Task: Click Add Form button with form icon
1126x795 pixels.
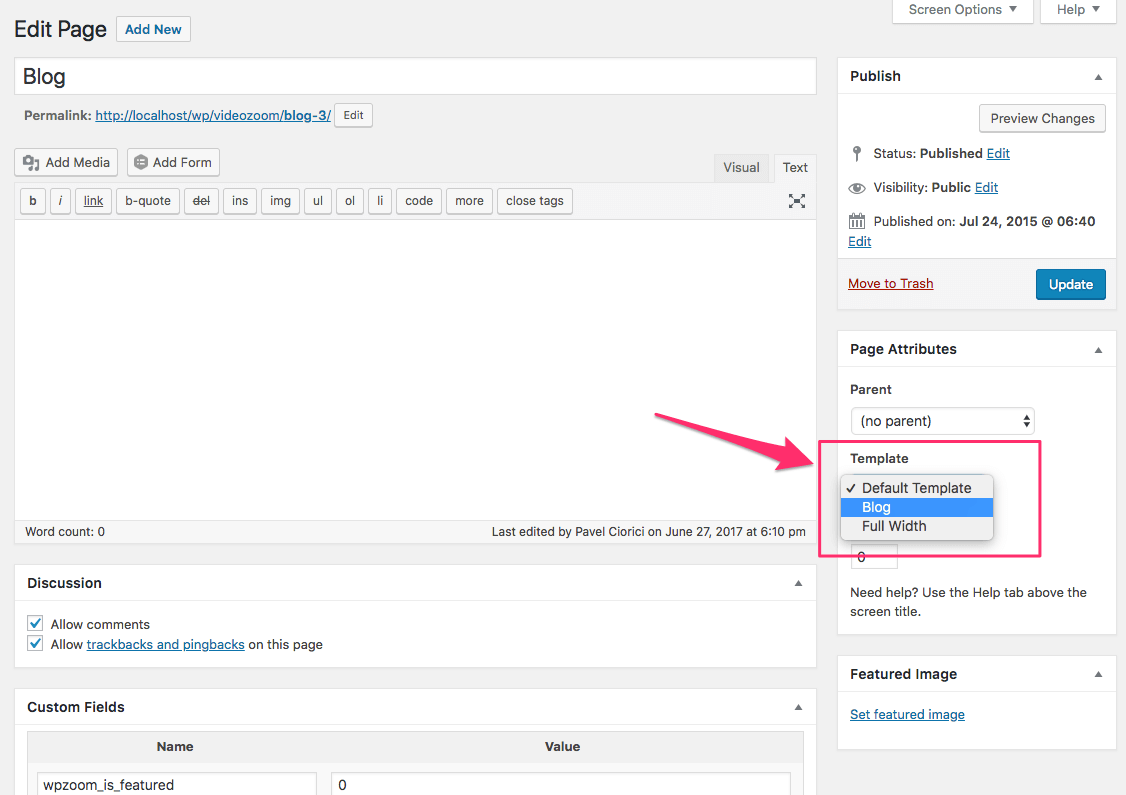Action: 173,162
